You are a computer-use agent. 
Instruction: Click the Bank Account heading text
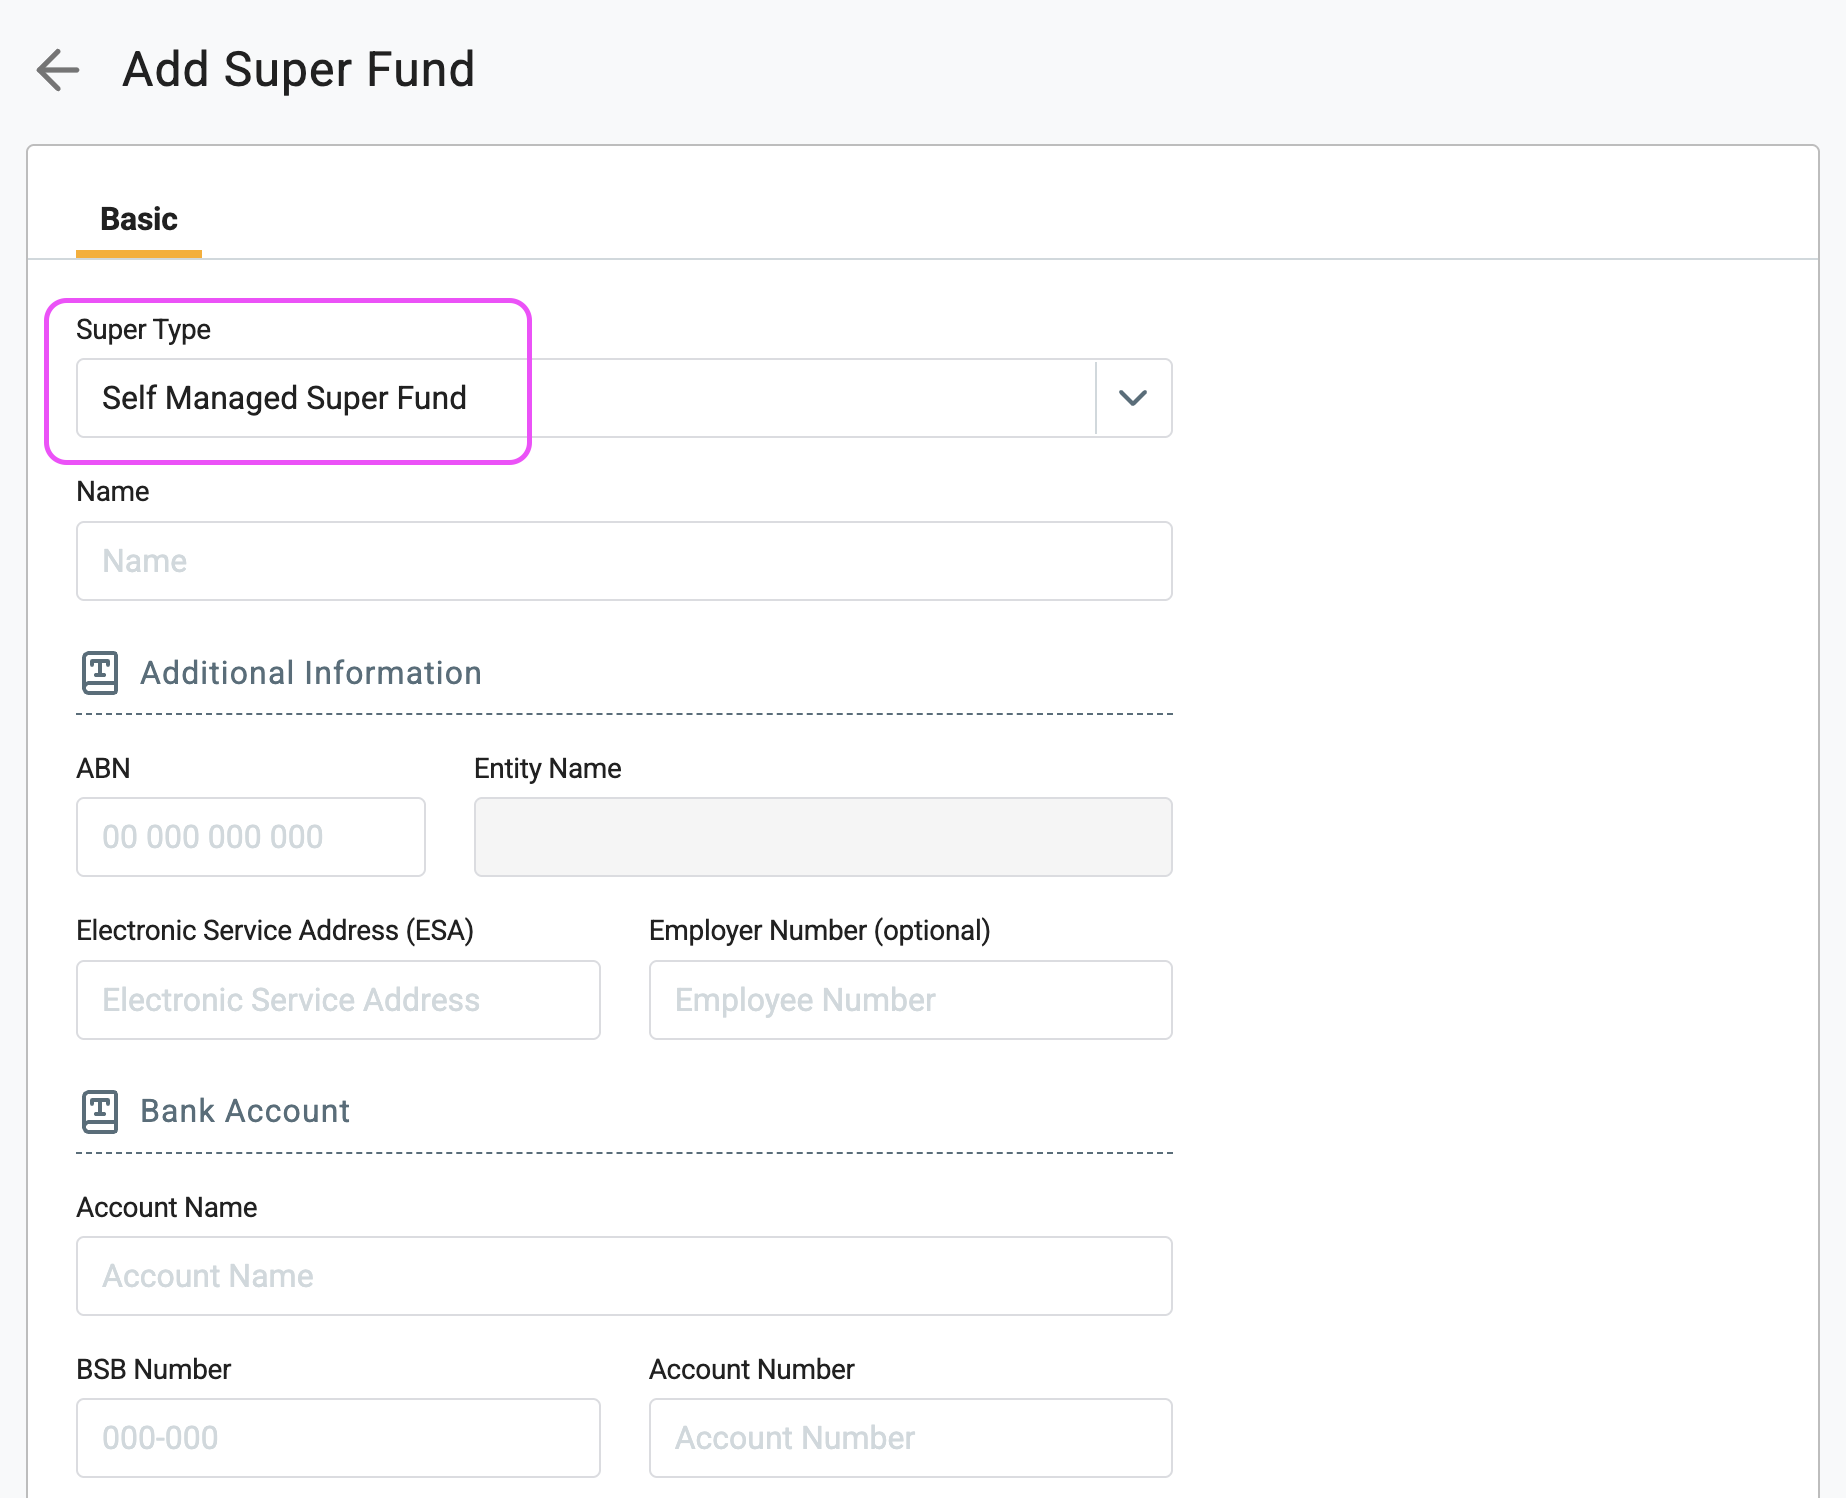[x=245, y=1111]
